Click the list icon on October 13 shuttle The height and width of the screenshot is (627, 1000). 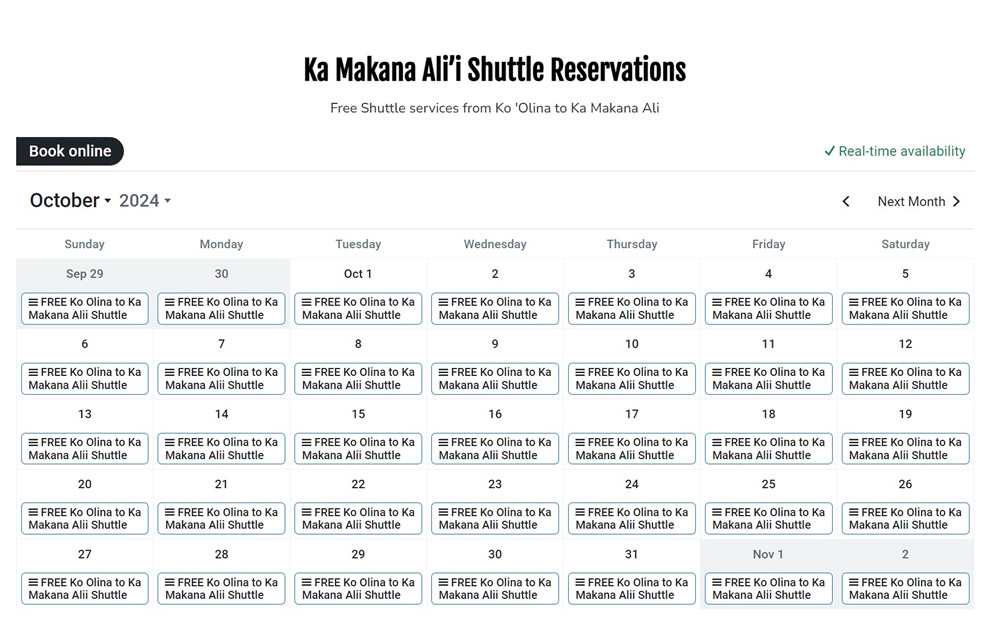33,442
